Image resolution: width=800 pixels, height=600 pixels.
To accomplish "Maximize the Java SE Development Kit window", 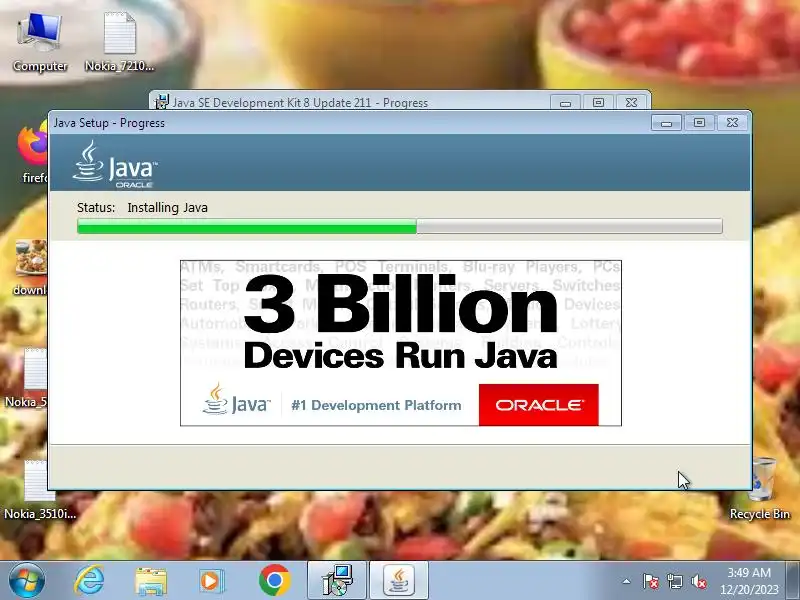I will [x=598, y=103].
